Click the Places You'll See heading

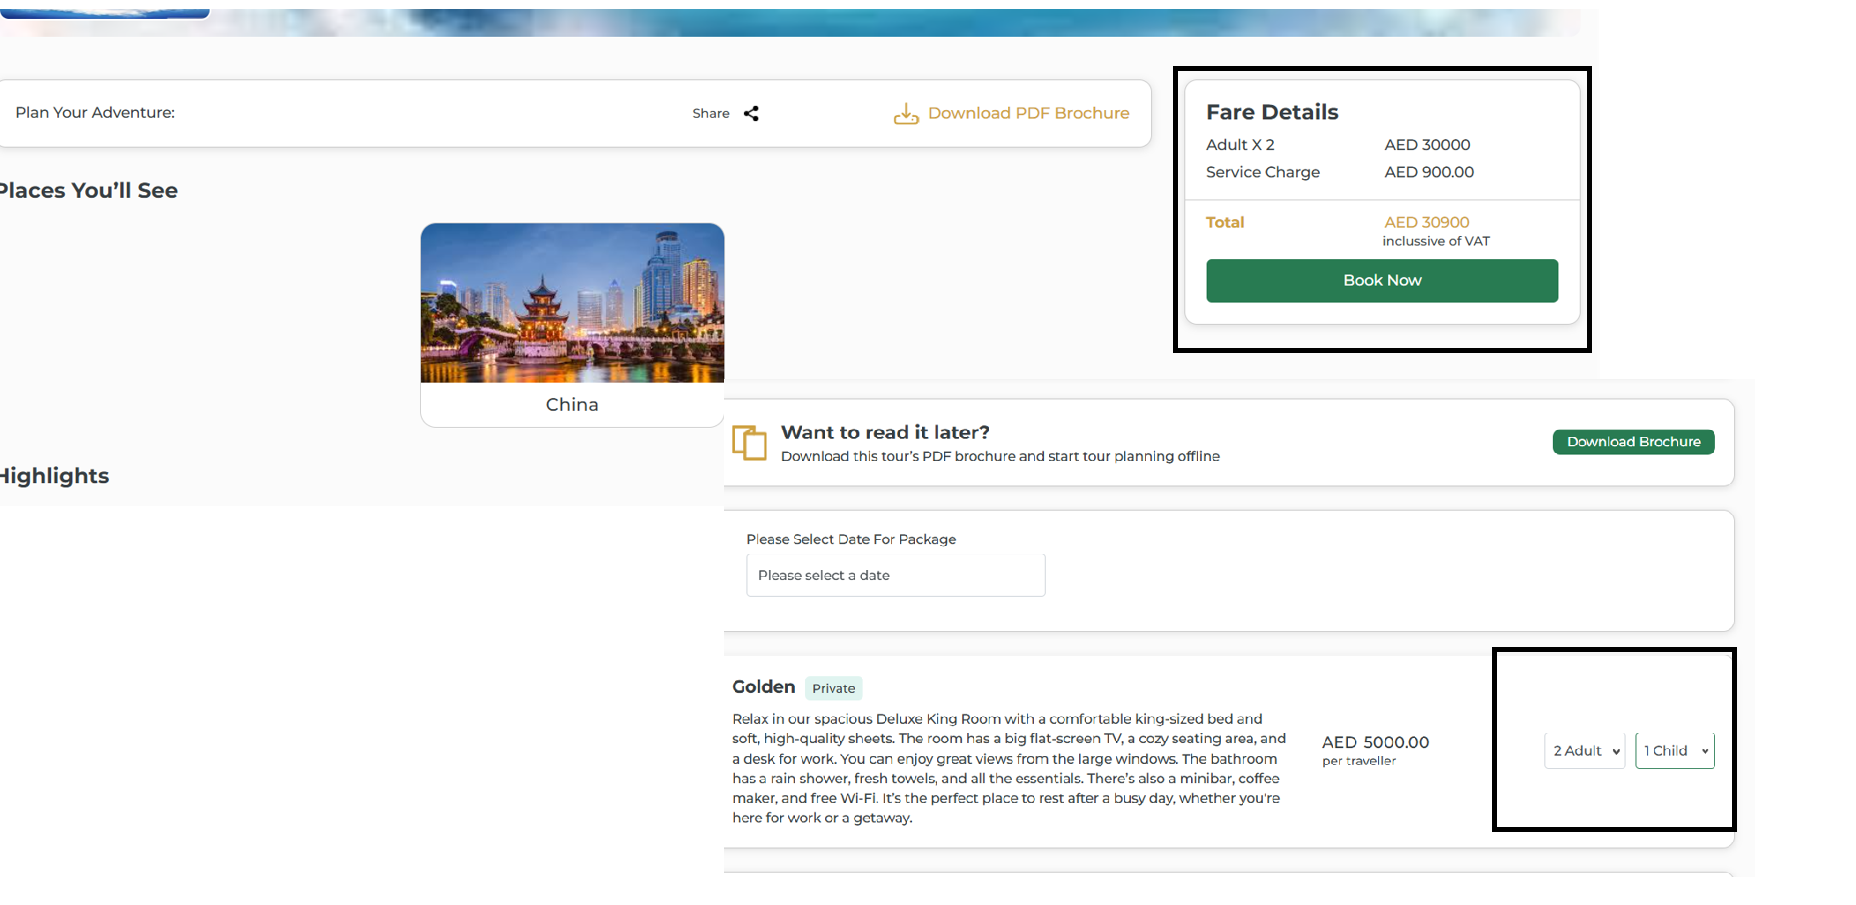click(x=88, y=191)
